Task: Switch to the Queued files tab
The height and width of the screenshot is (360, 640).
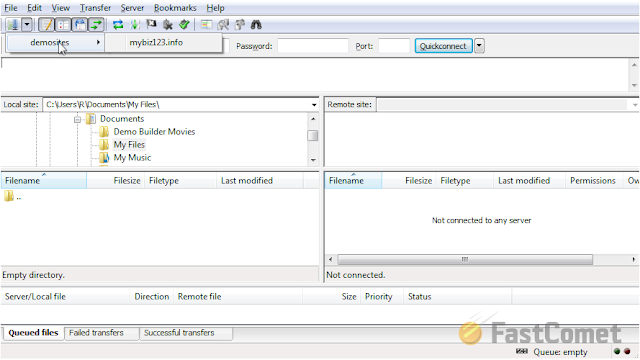Action: (33, 333)
